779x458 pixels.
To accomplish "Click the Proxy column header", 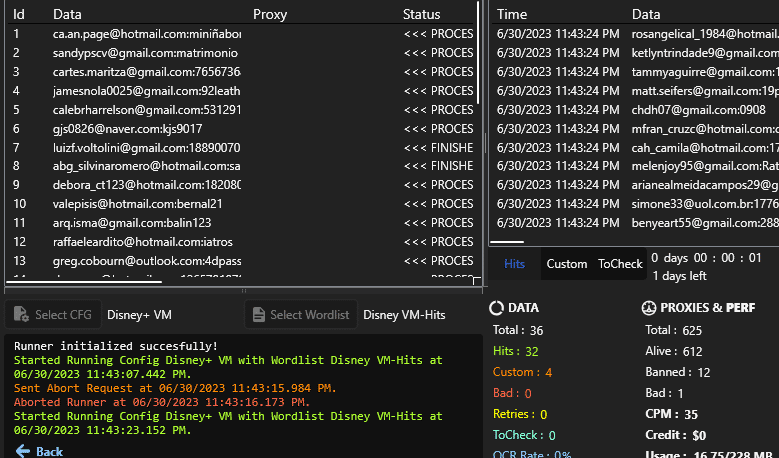I will 270,15.
